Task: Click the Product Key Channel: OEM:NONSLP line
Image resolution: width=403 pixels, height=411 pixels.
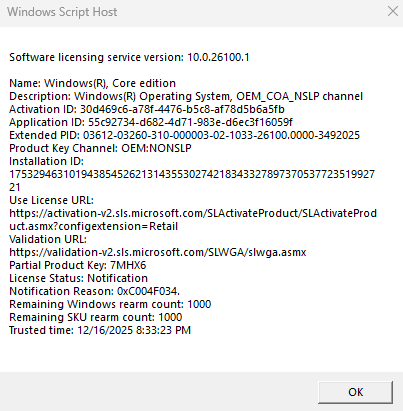Action: [100, 148]
